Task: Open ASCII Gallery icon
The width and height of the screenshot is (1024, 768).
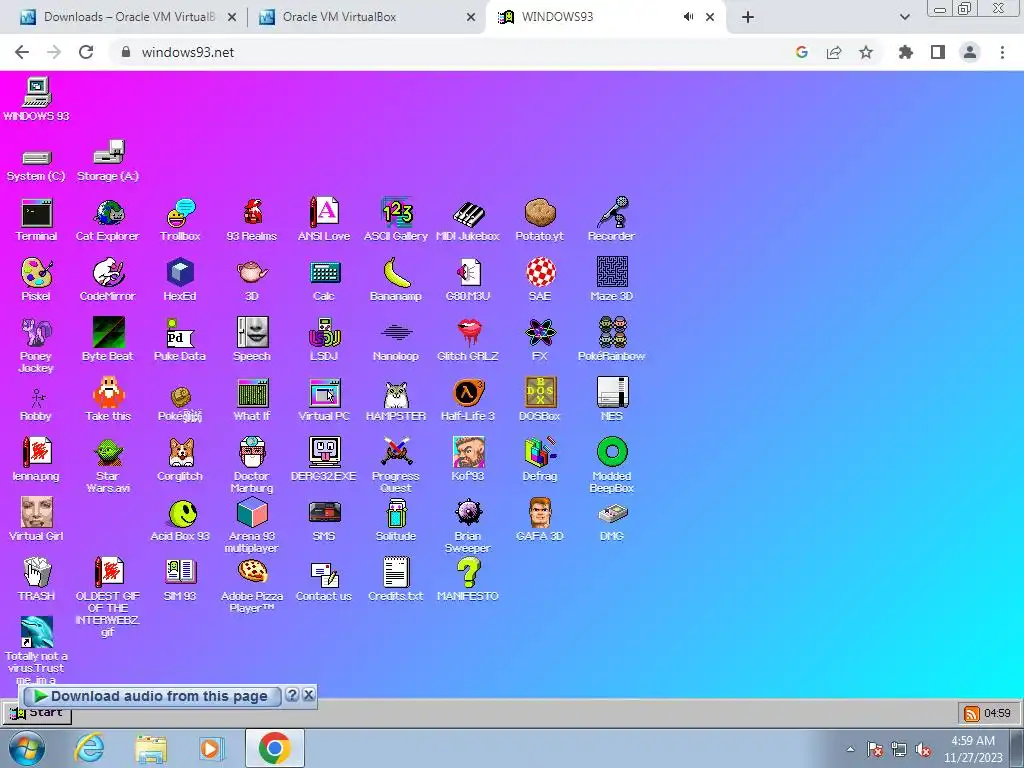Action: [396, 220]
